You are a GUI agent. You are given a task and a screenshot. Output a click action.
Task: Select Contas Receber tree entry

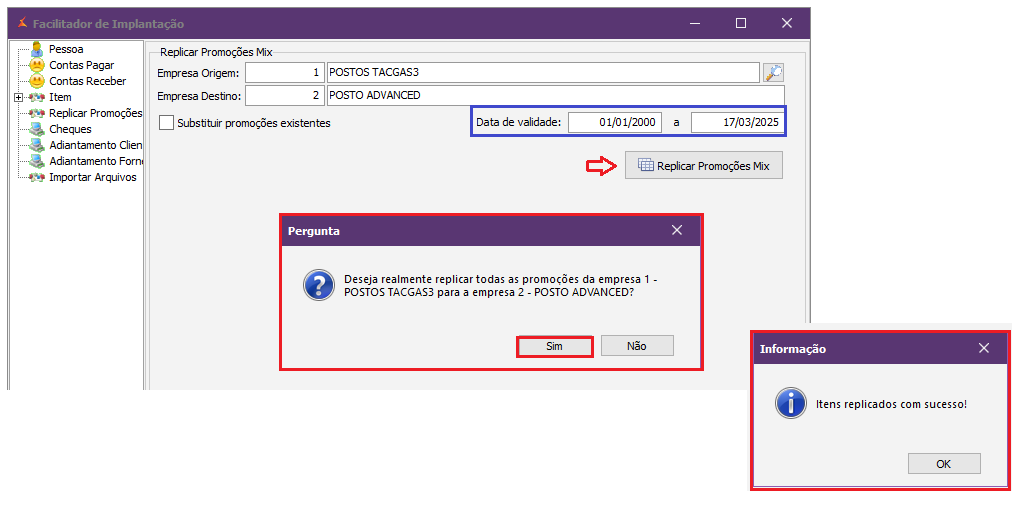pos(87,81)
